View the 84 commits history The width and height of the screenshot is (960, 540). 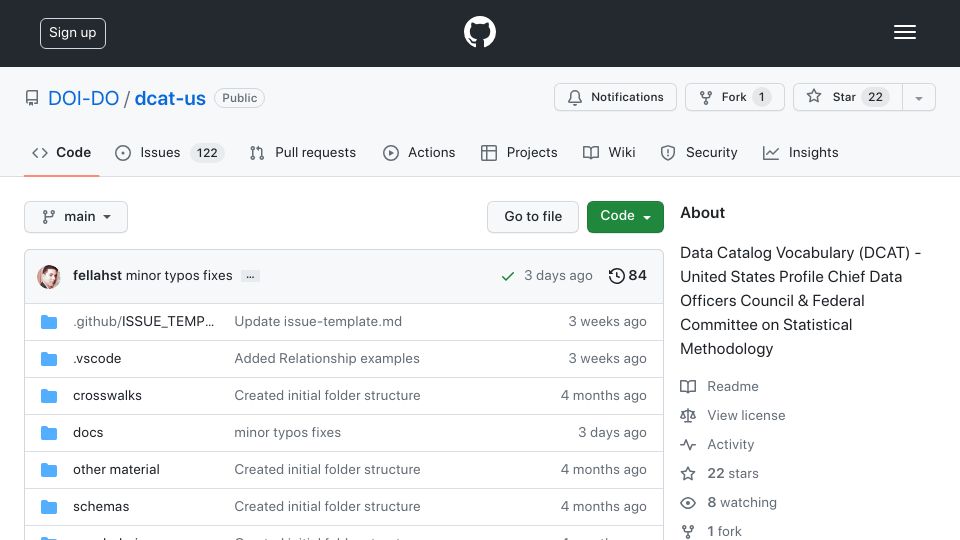[x=628, y=276]
